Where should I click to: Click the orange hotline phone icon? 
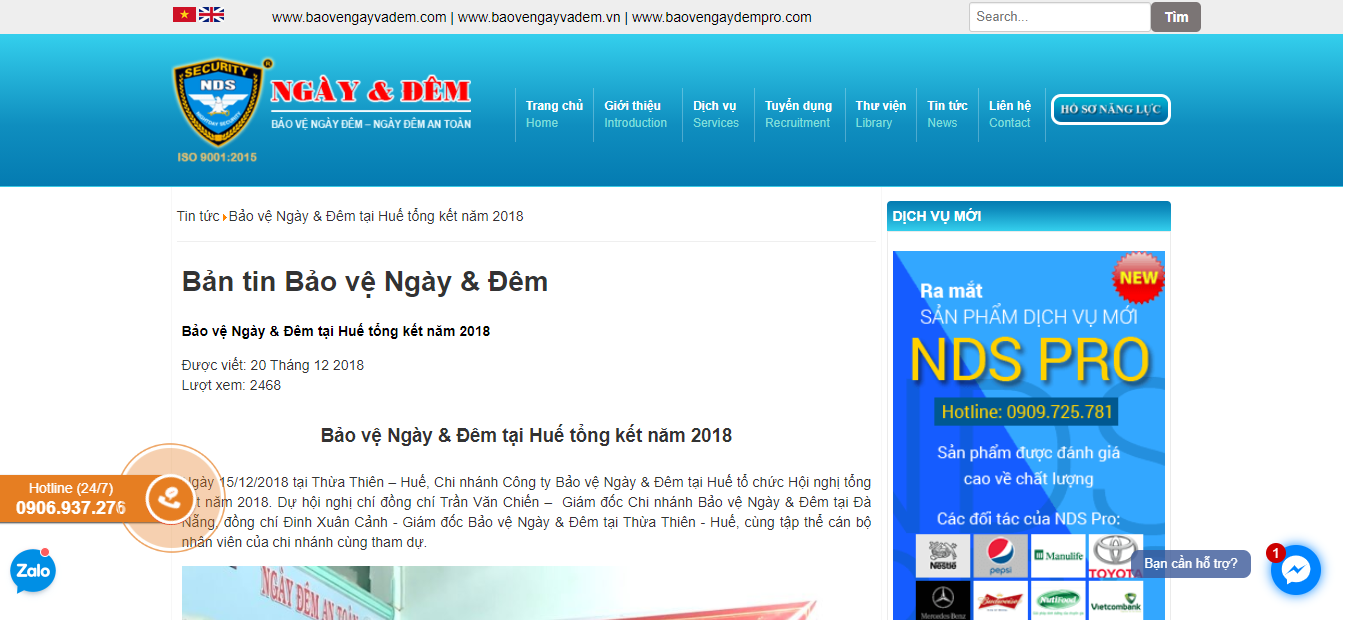[x=169, y=498]
